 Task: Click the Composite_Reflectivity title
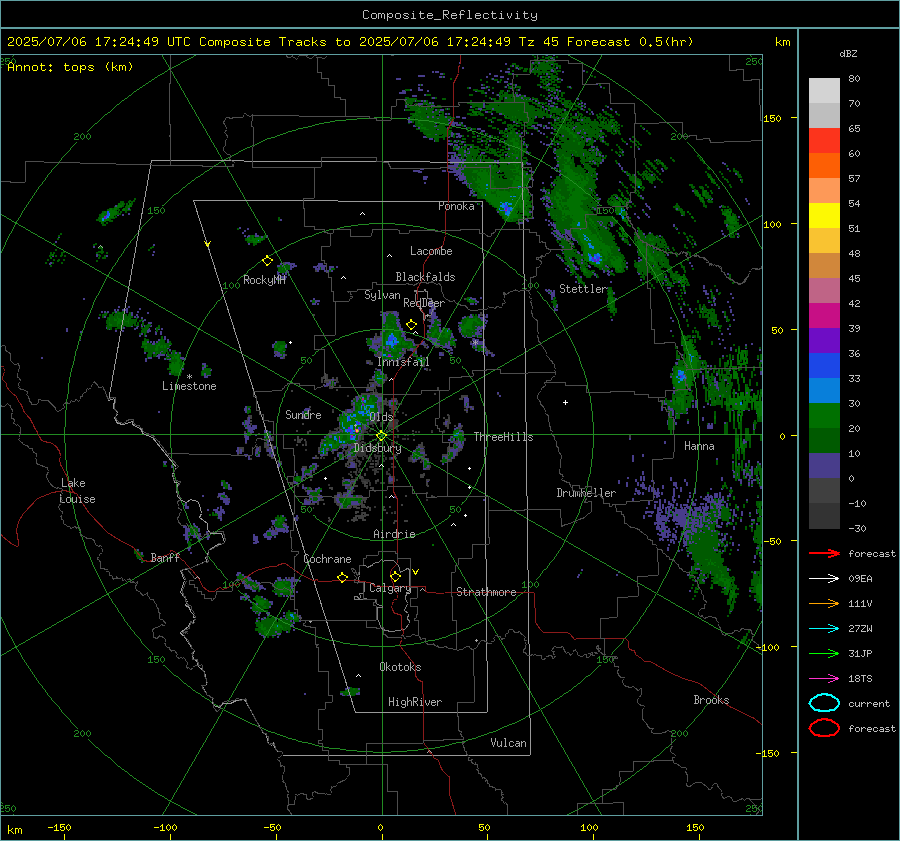450,15
